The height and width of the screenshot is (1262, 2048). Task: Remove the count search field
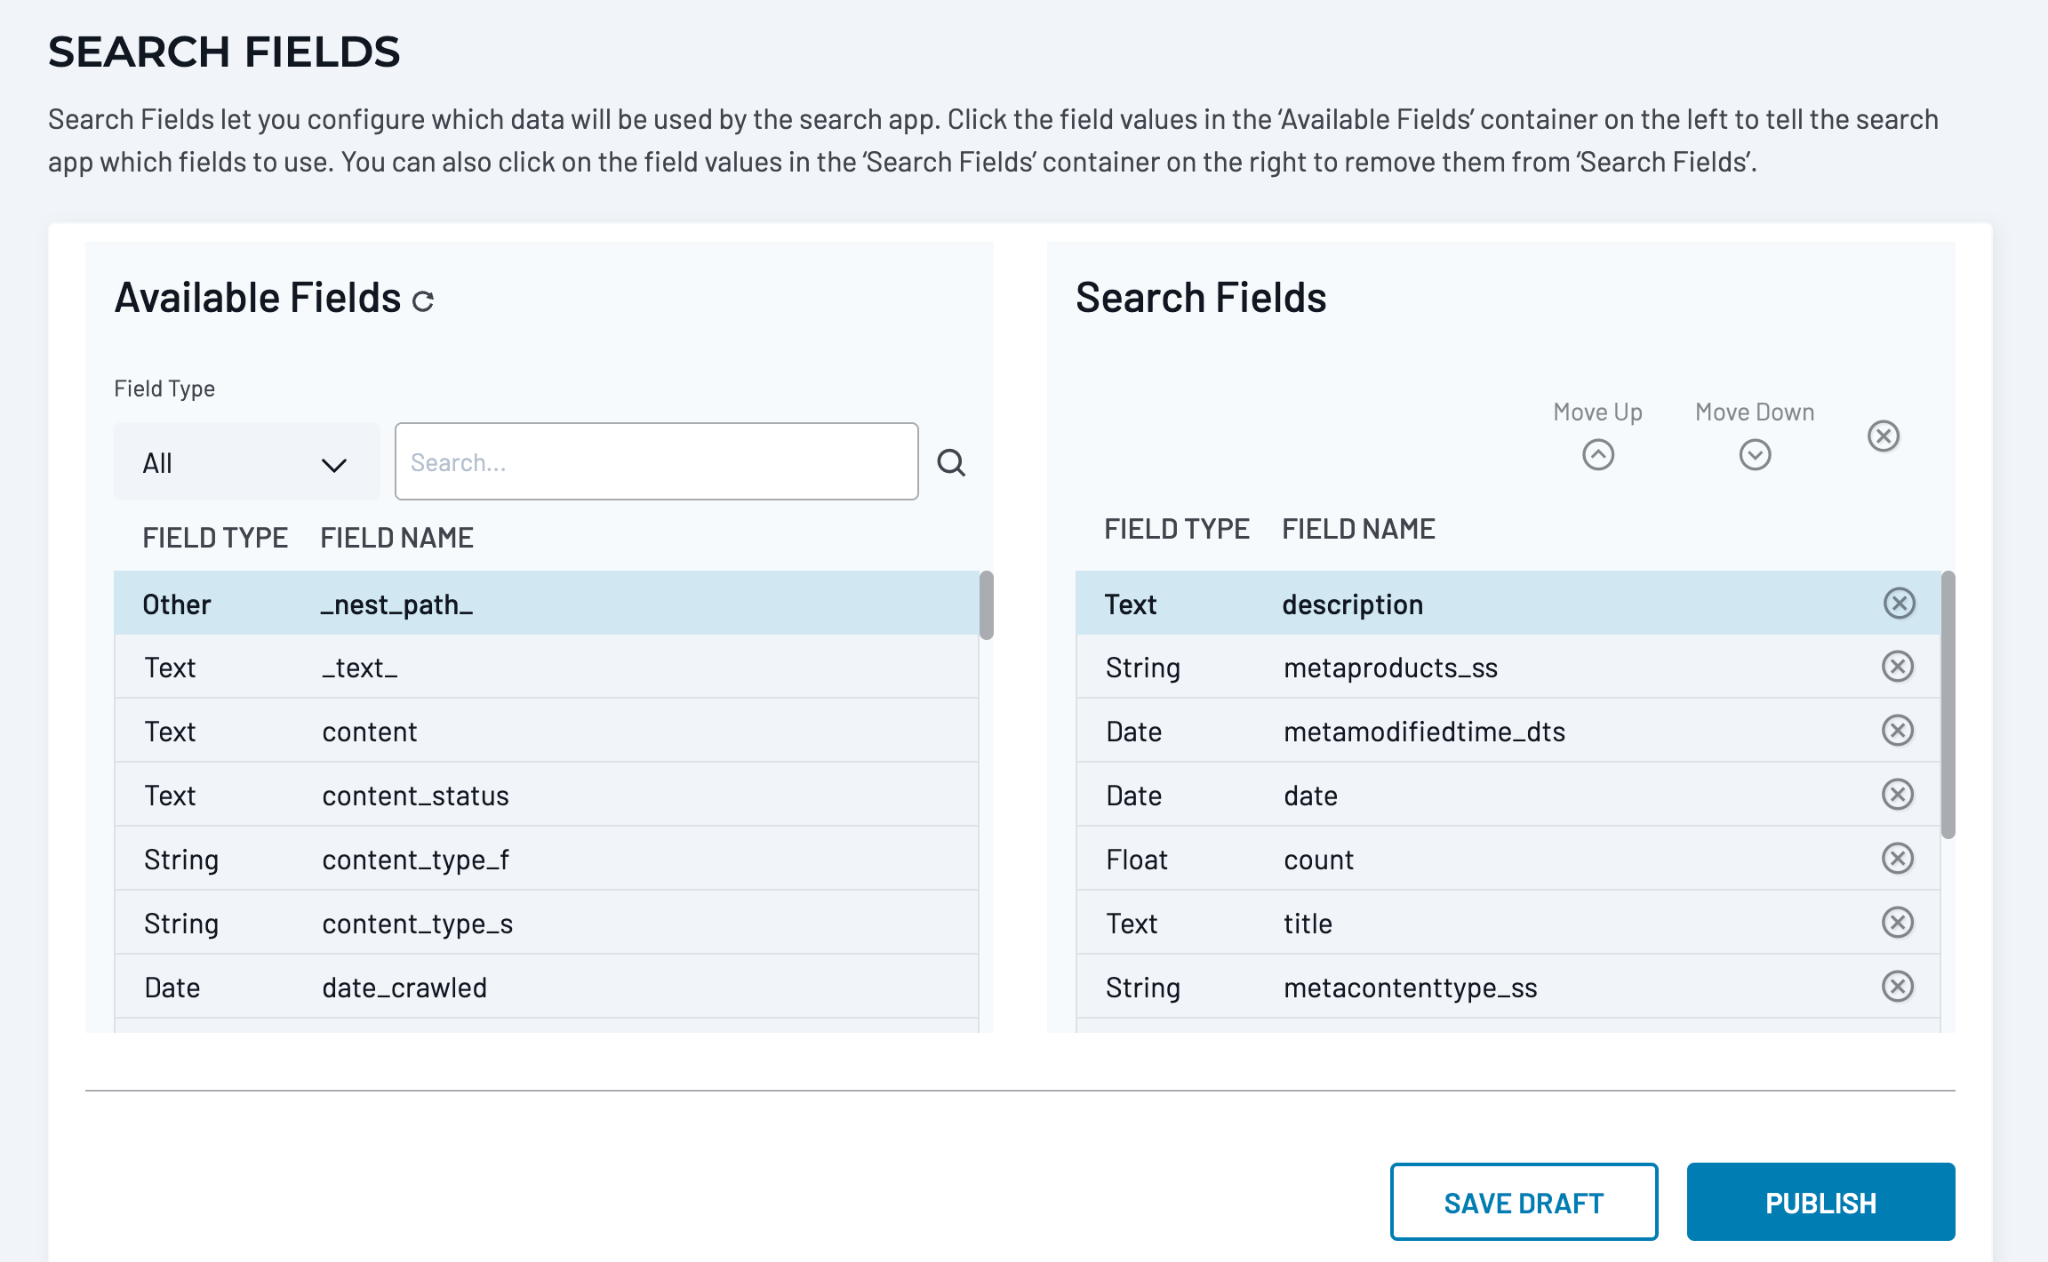pos(1897,859)
